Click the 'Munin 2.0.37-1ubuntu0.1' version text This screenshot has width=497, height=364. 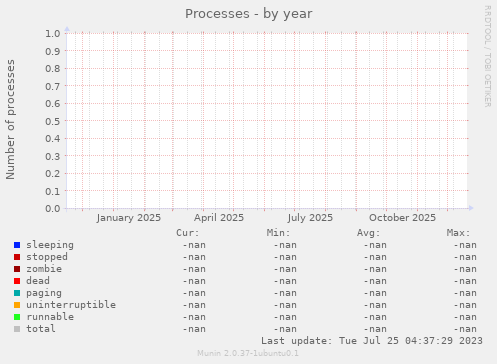248,353
